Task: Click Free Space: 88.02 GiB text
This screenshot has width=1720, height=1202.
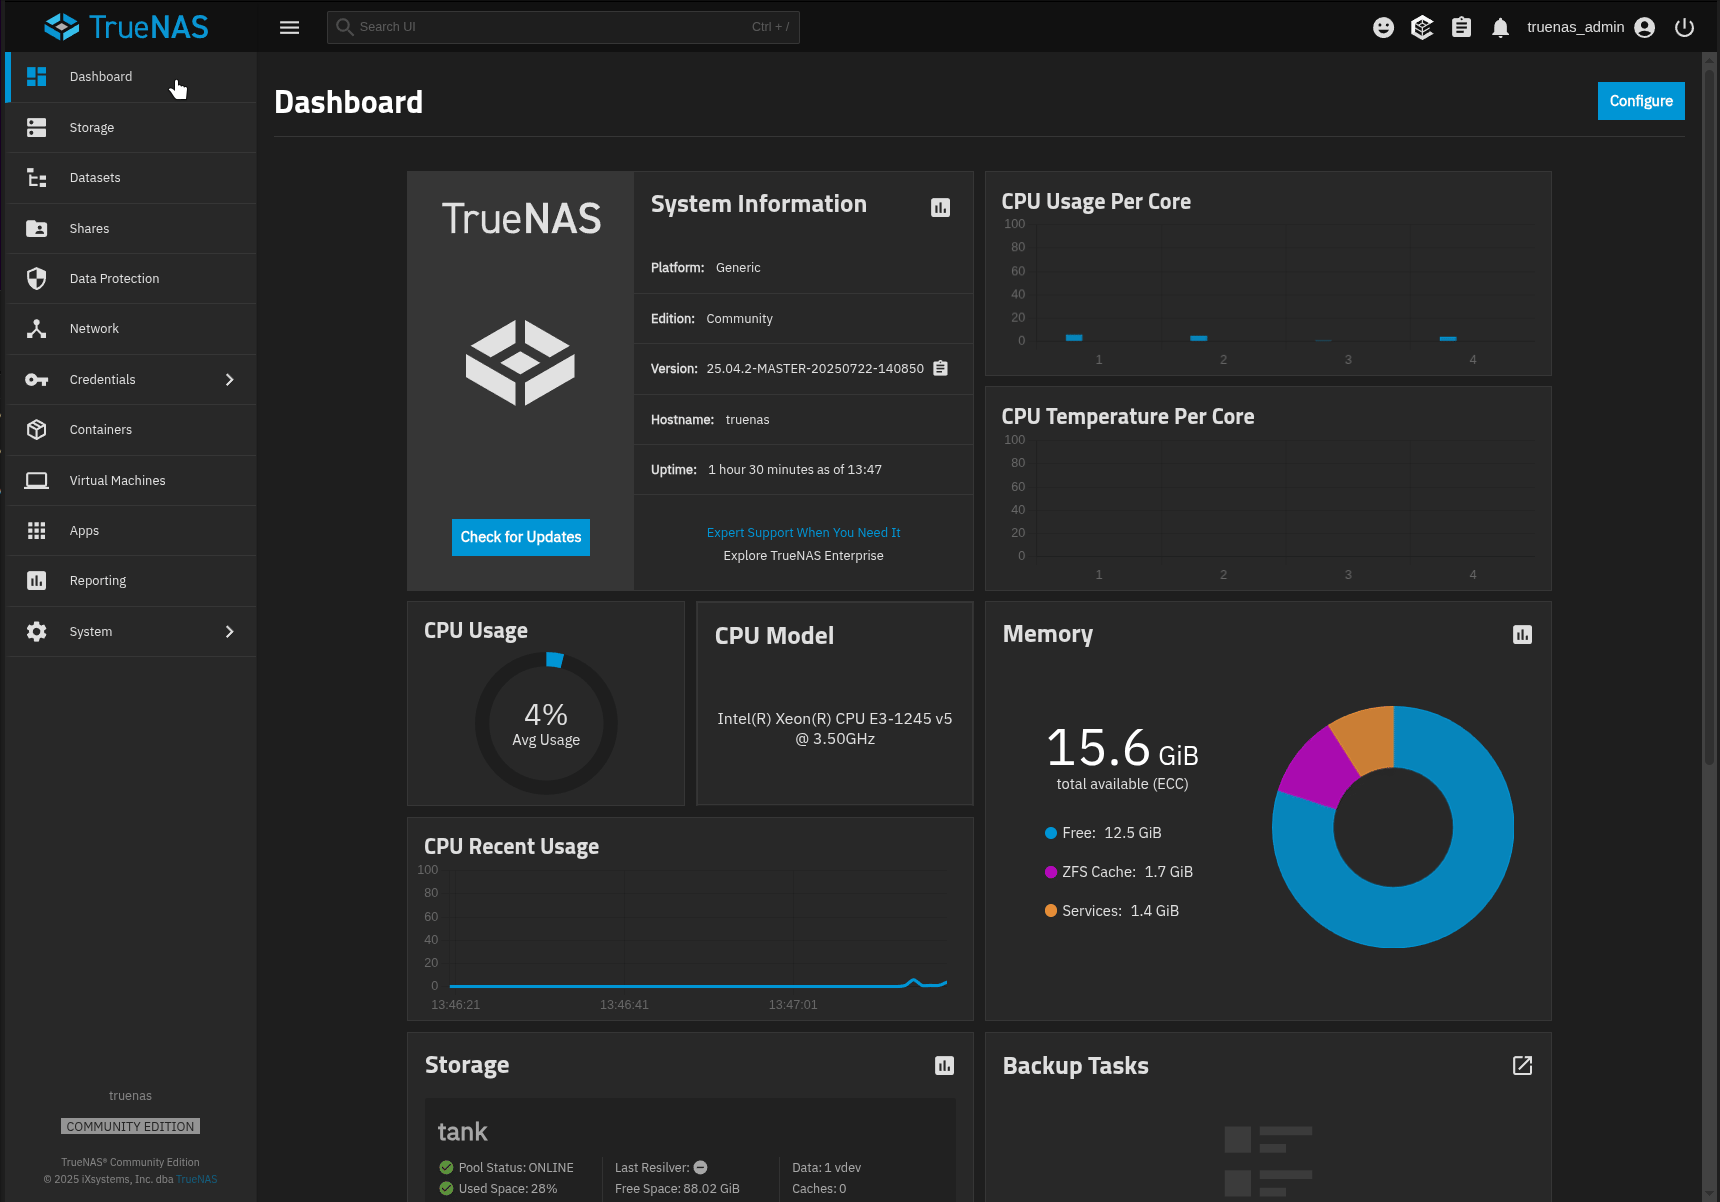Action: pyautogui.click(x=677, y=1189)
